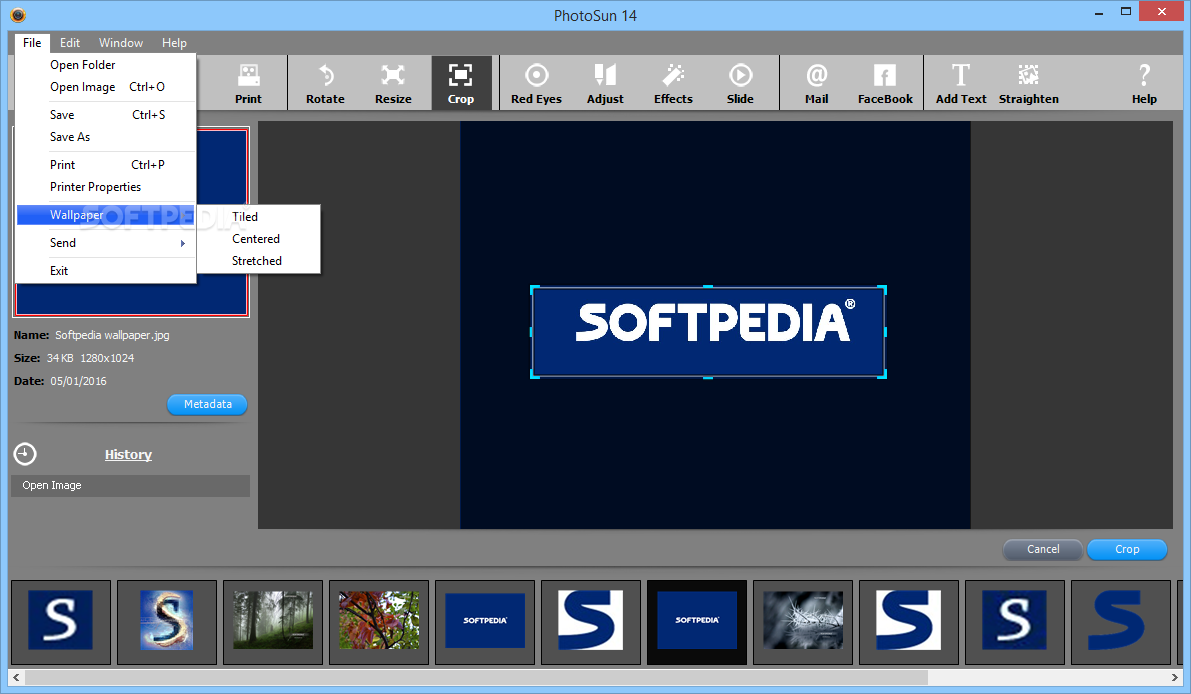Screen dimensions: 1191x694
Task: Click the size value 34 KB 1280x1024
Action: coord(90,358)
